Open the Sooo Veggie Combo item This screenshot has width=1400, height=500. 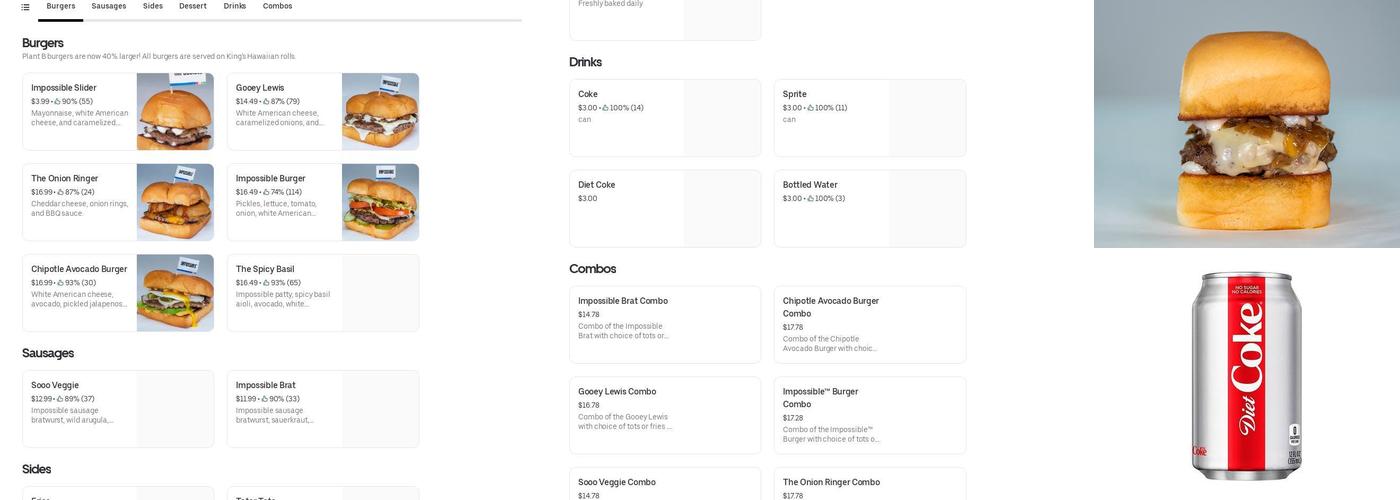pos(665,484)
